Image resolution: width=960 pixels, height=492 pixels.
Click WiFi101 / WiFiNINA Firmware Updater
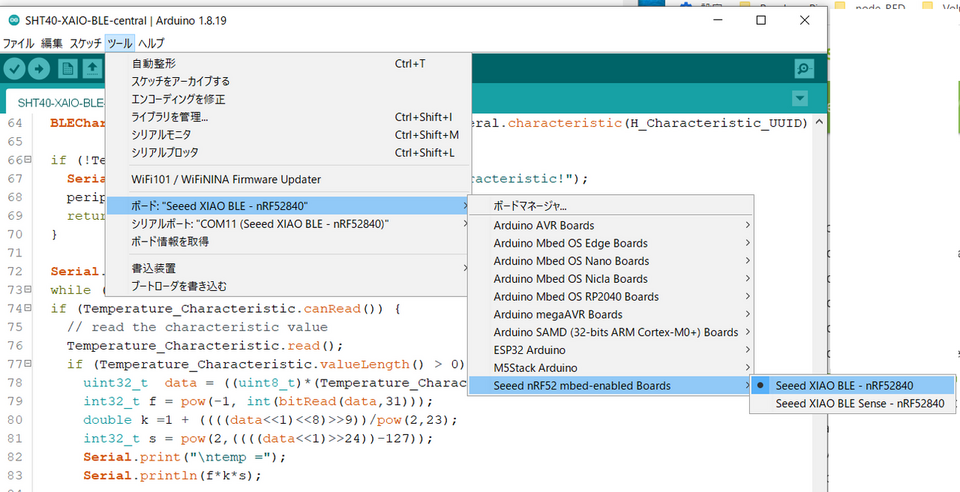tap(226, 180)
